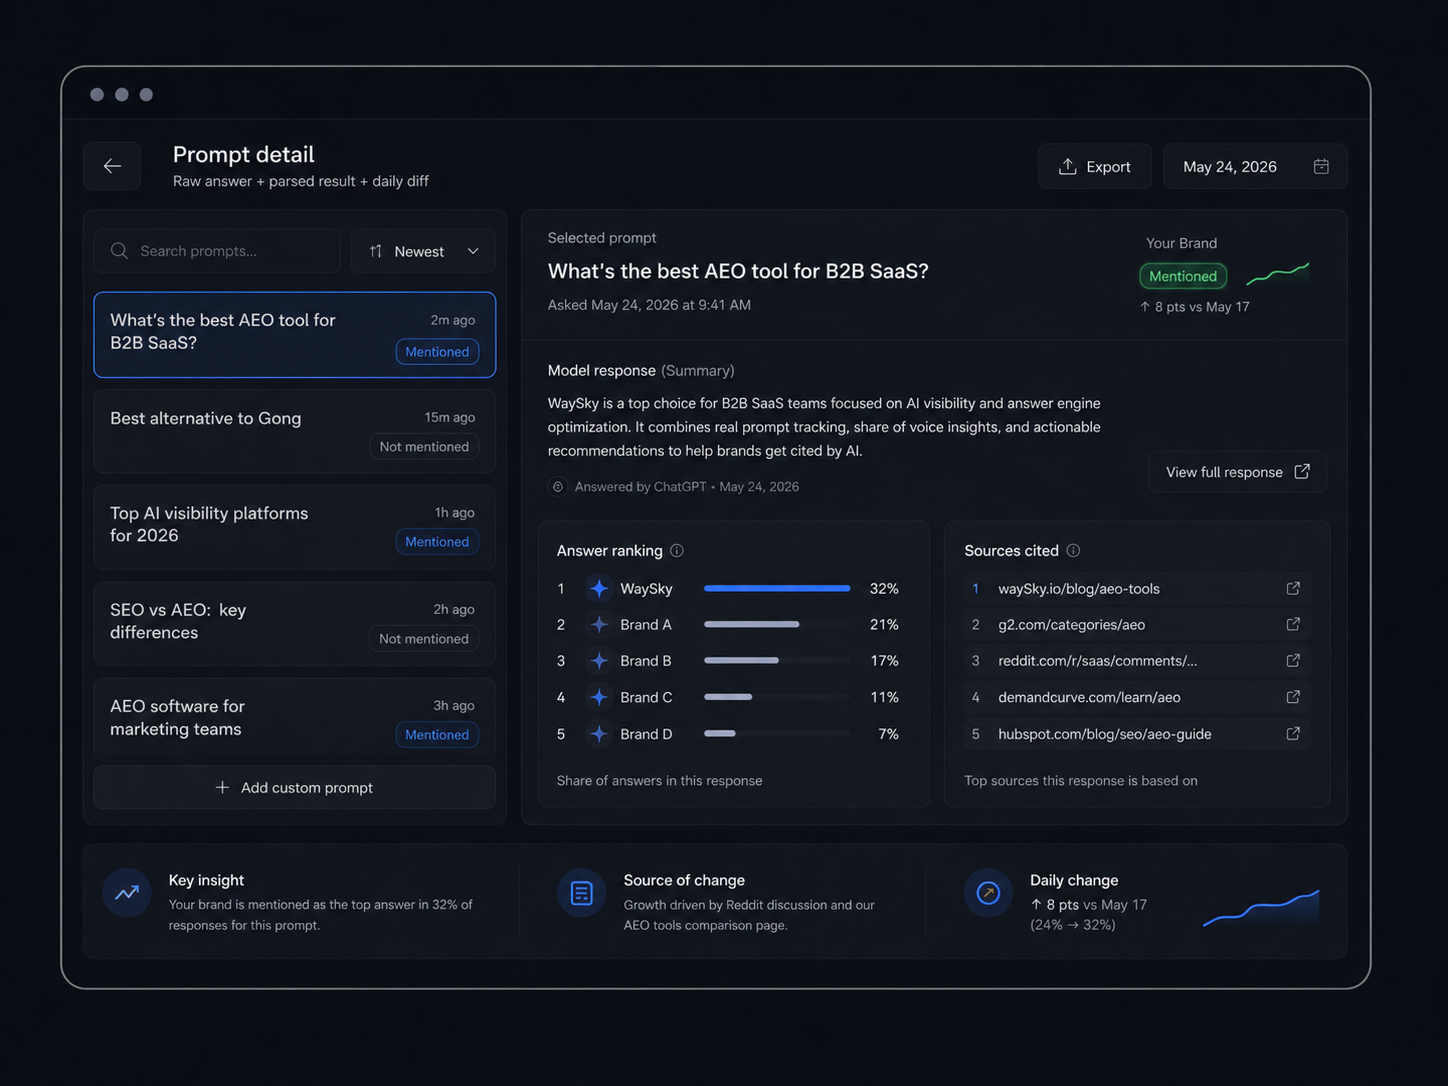This screenshot has width=1448, height=1086.
Task: Click the Brand D sparkle icon
Action: 599,733
